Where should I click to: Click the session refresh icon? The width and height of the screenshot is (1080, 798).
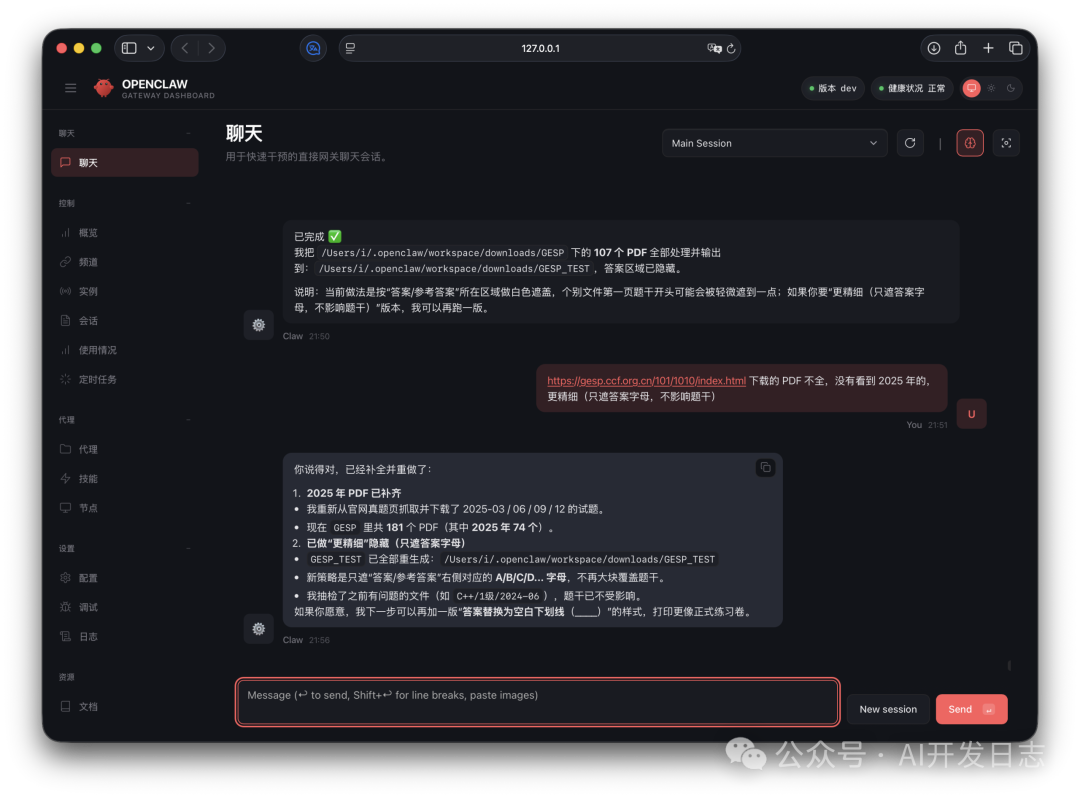point(909,143)
